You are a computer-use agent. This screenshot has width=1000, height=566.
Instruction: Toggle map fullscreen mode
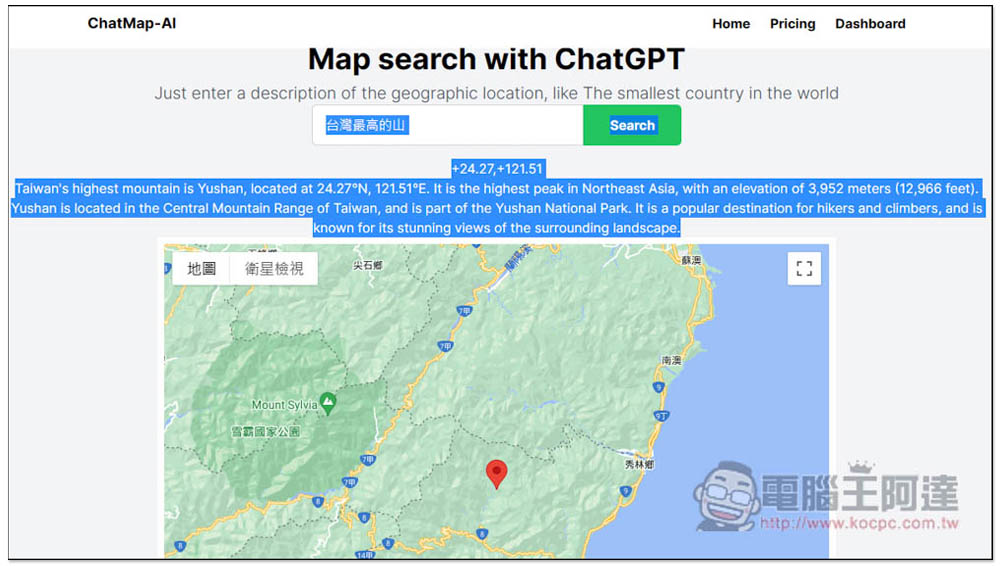pos(804,269)
